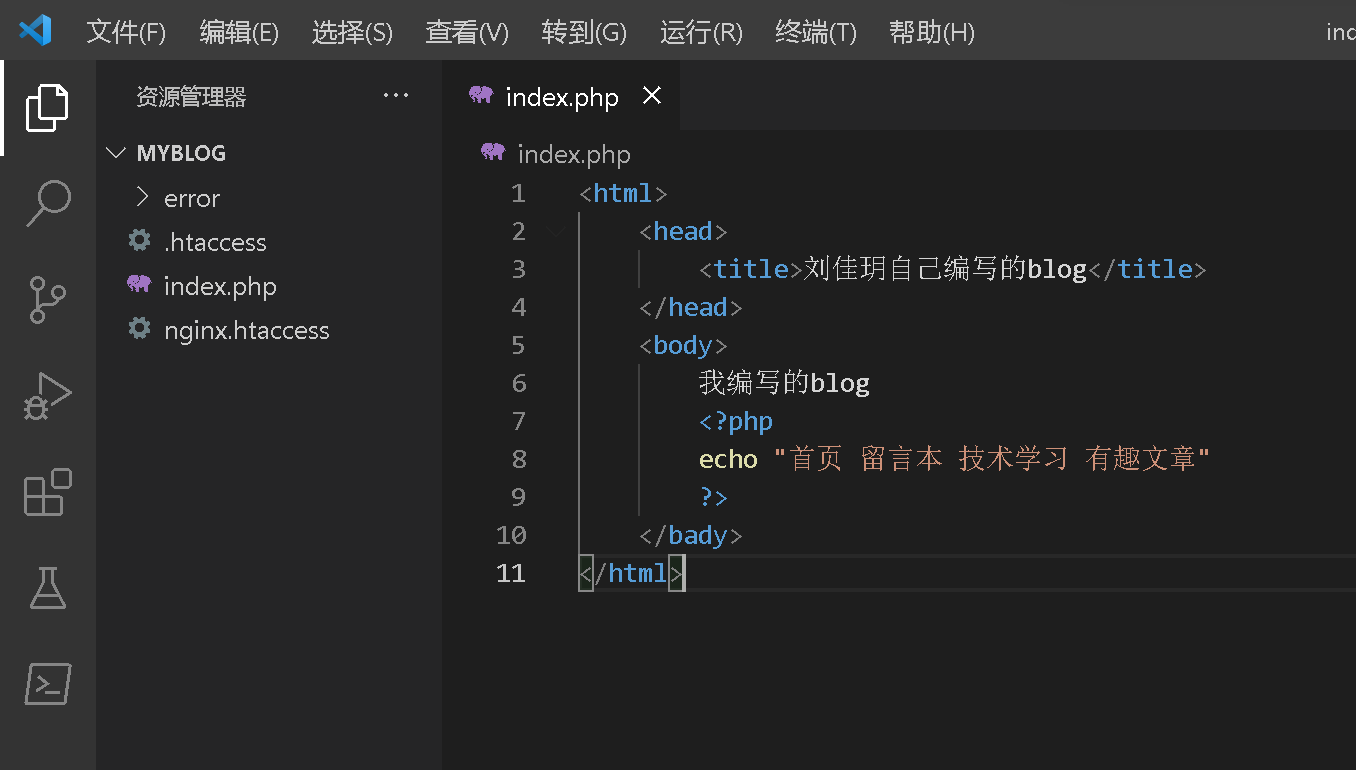The image size is (1356, 770).
Task: Click the index.php breadcrumb above the code
Action: pyautogui.click(x=573, y=154)
